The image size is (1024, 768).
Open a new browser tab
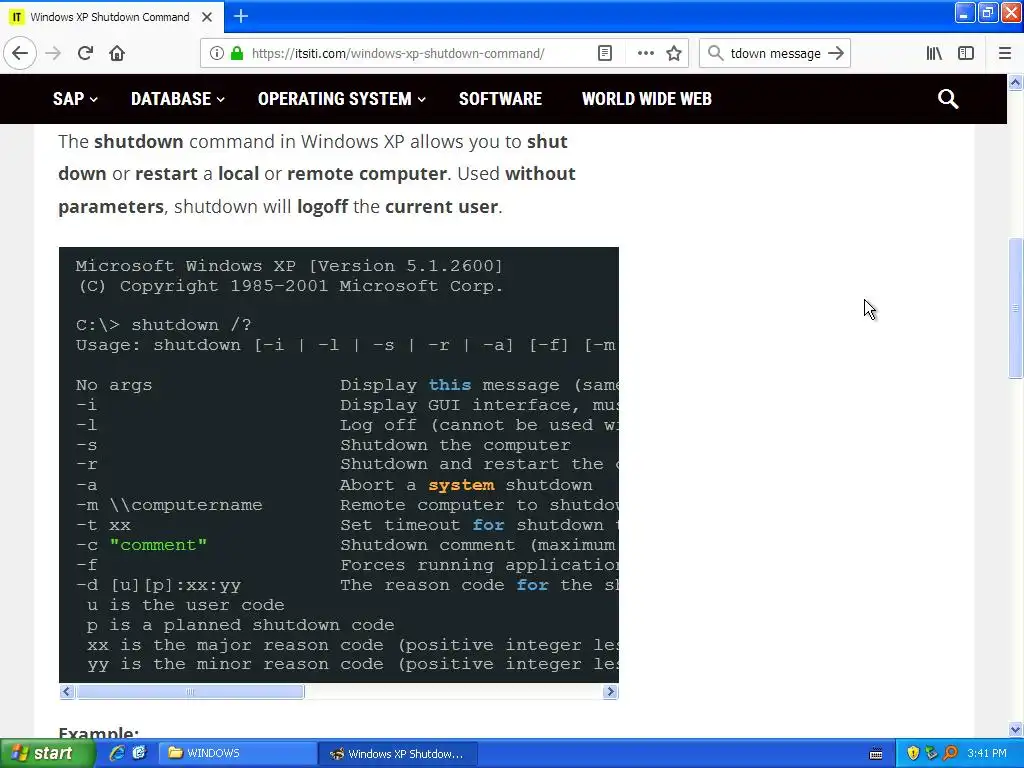click(241, 16)
